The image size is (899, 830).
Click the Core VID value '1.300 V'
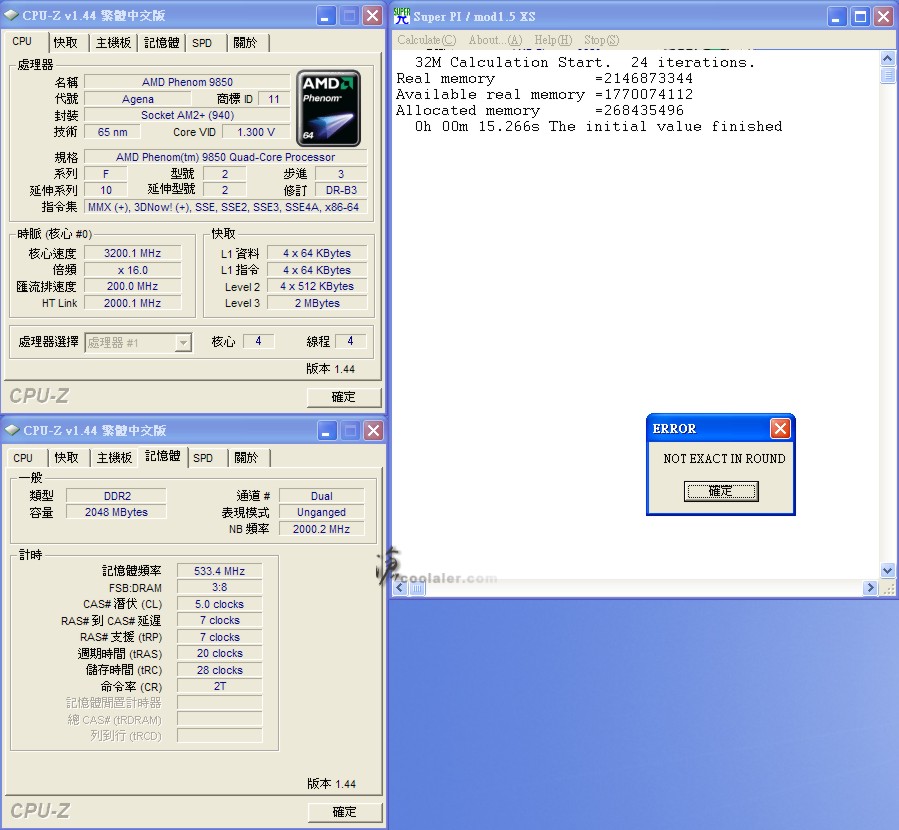click(x=256, y=132)
